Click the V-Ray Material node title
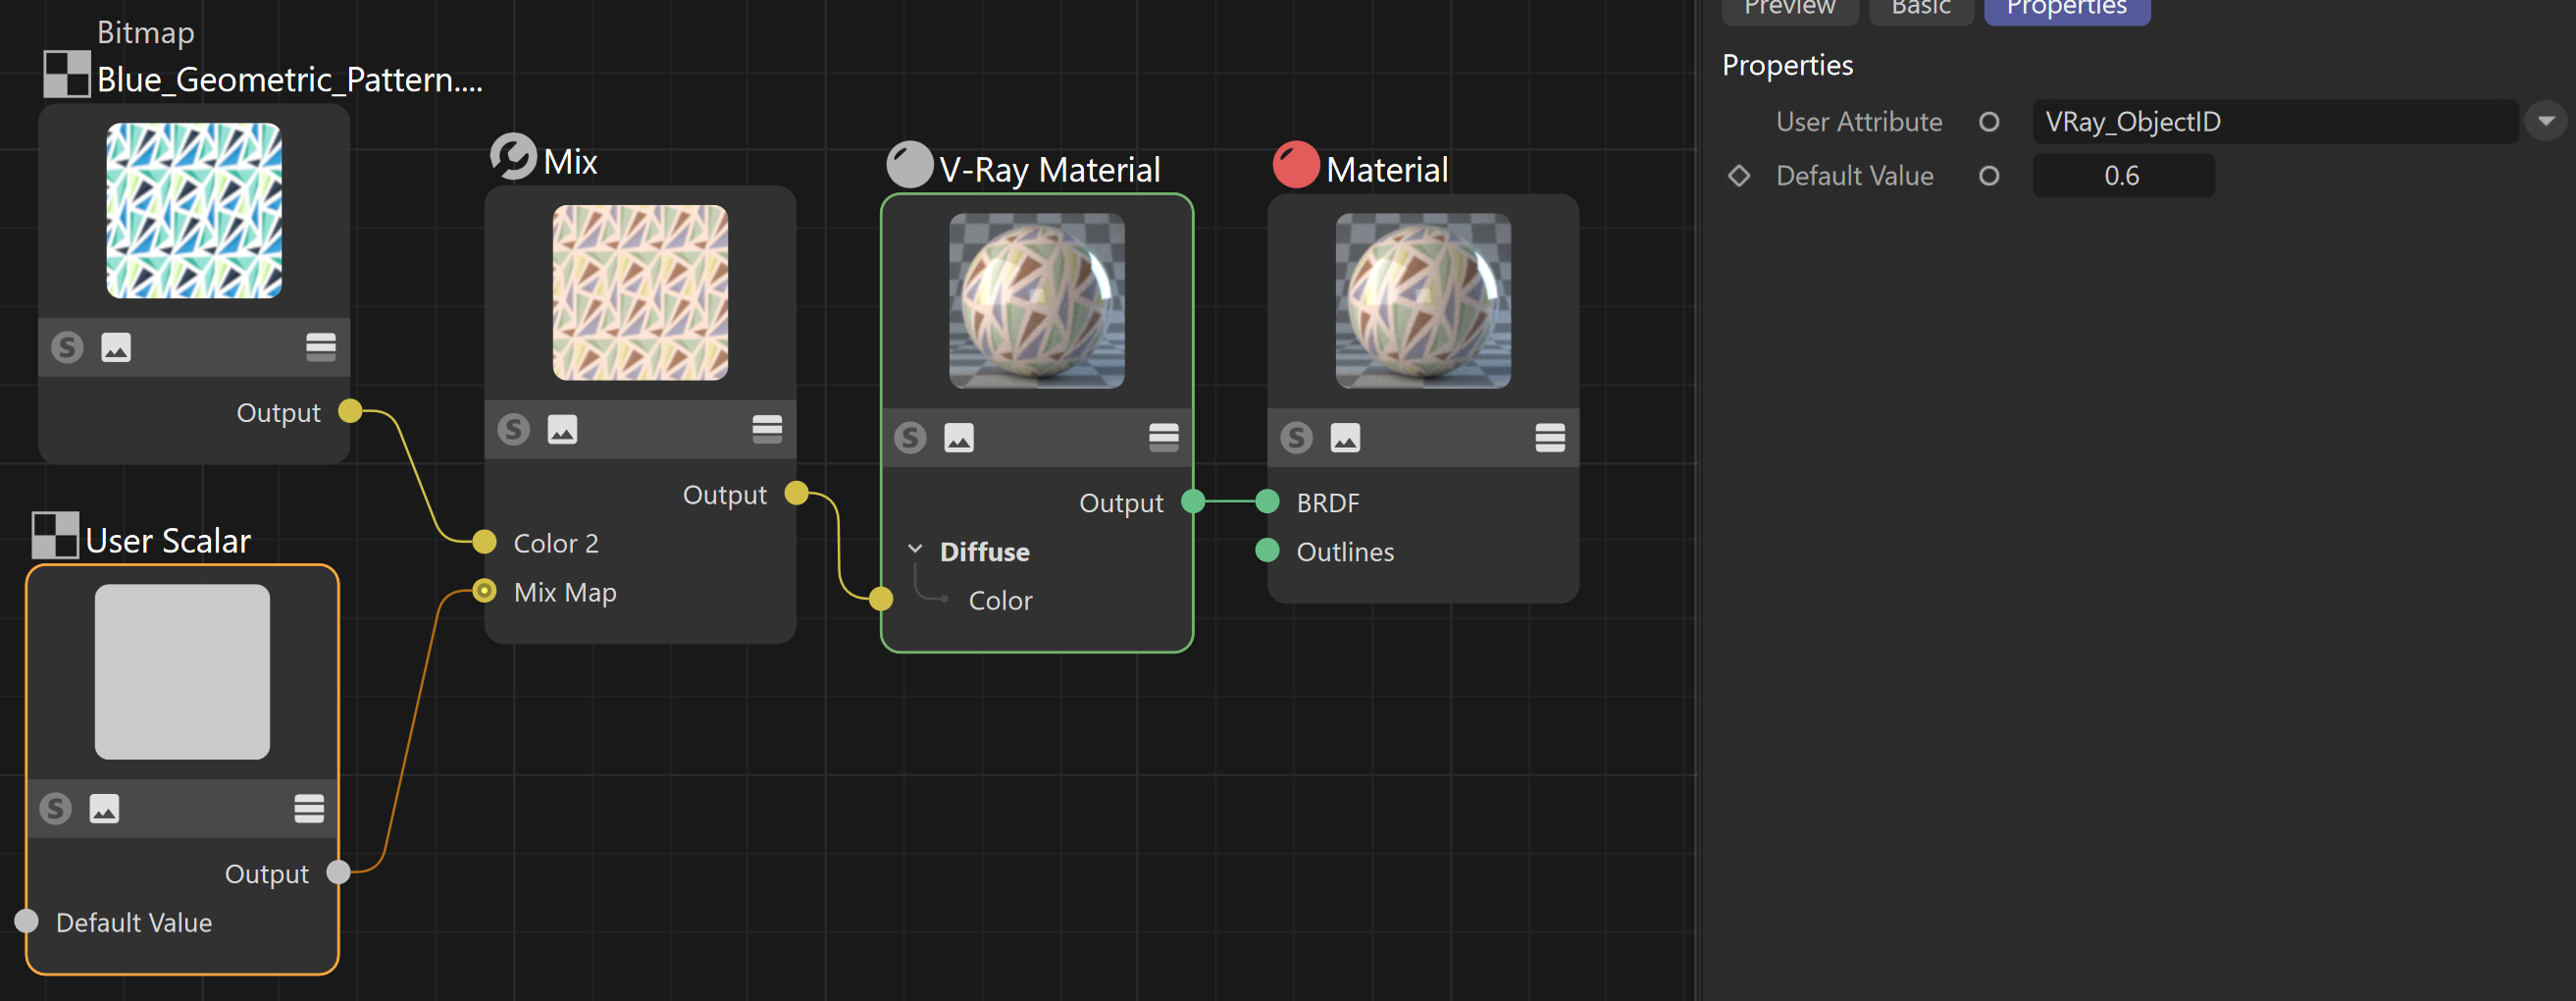The image size is (2576, 1001). (1050, 170)
